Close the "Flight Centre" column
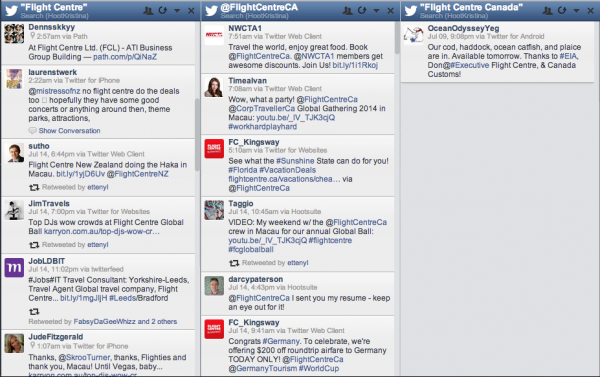 191,11
